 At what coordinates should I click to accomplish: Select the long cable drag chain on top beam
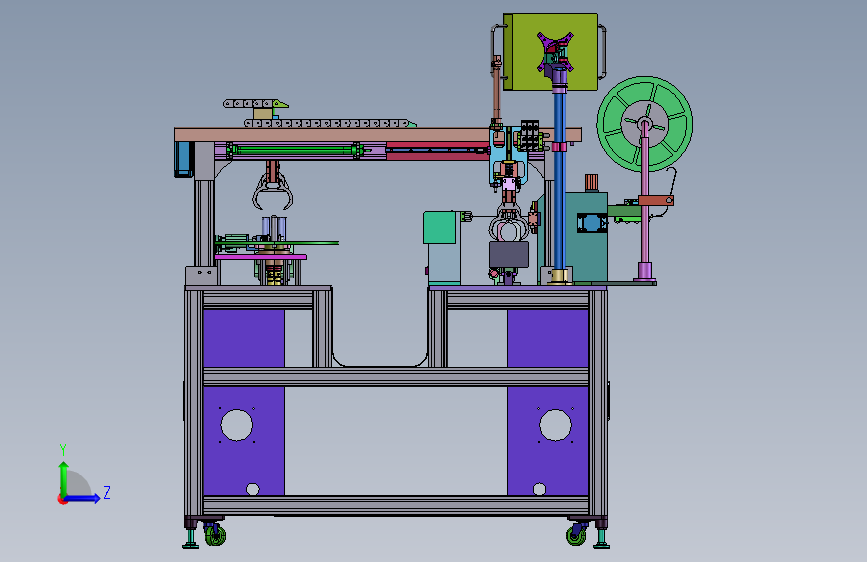coord(329,123)
